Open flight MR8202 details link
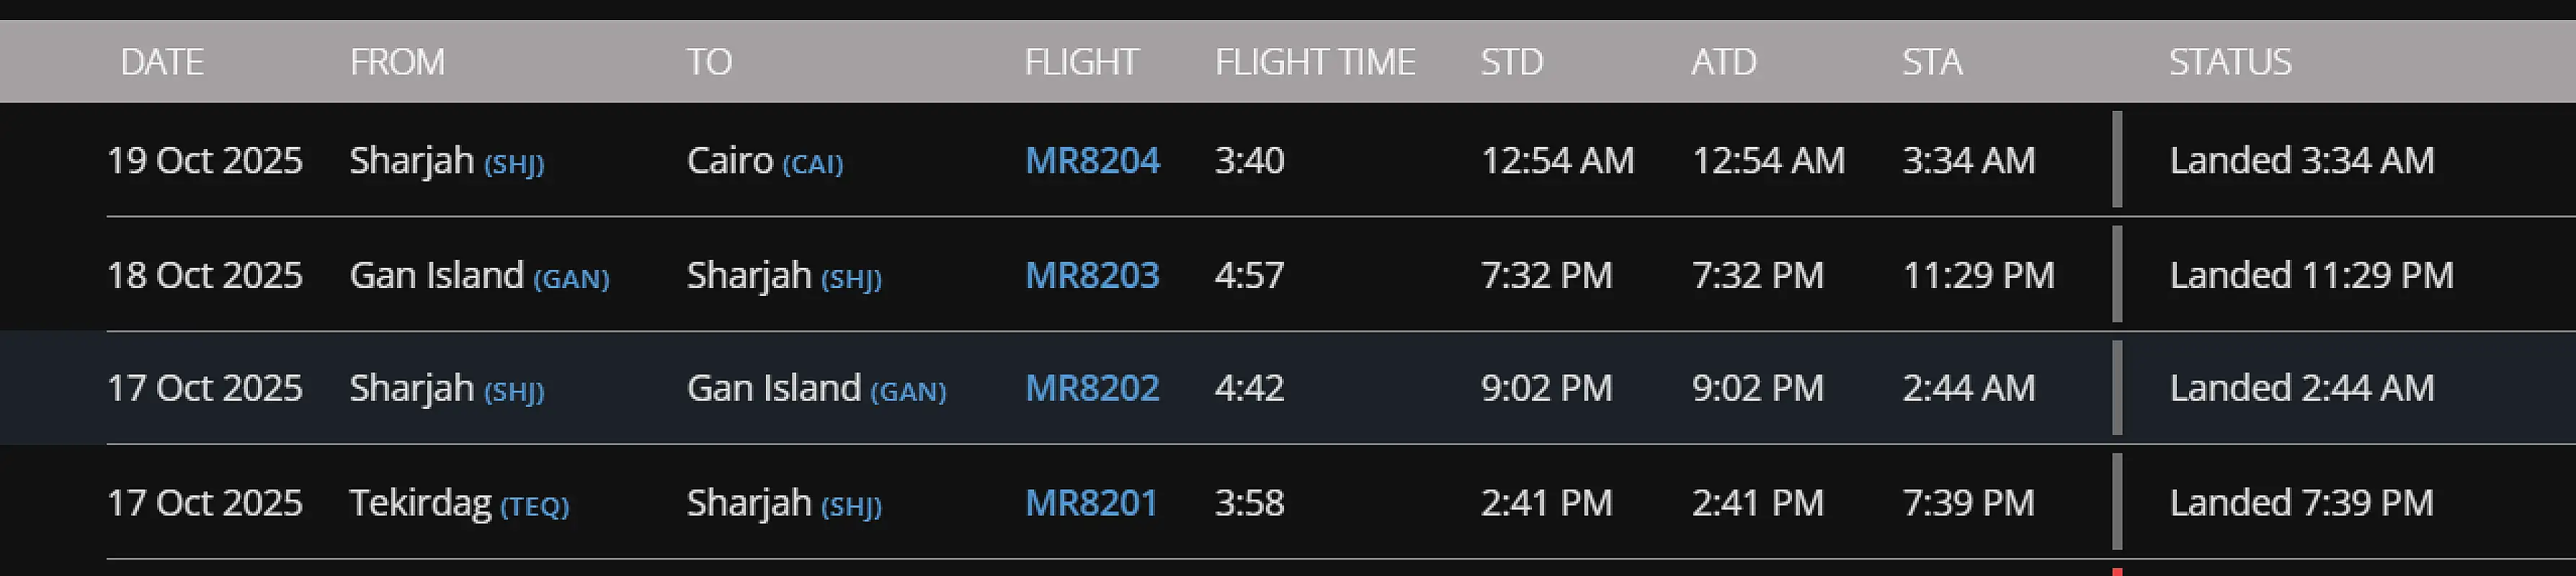 coord(1092,388)
